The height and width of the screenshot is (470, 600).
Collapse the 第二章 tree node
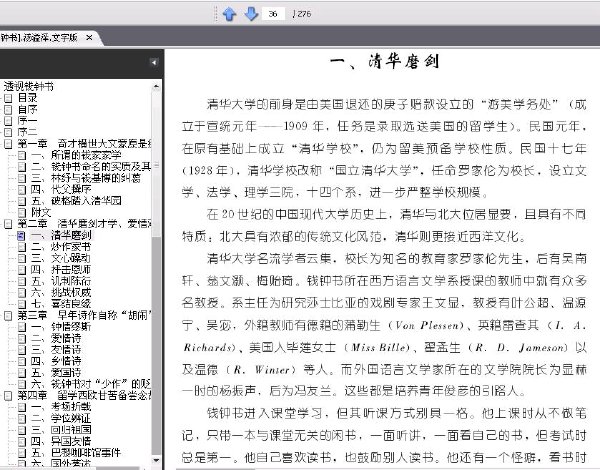point(8,224)
